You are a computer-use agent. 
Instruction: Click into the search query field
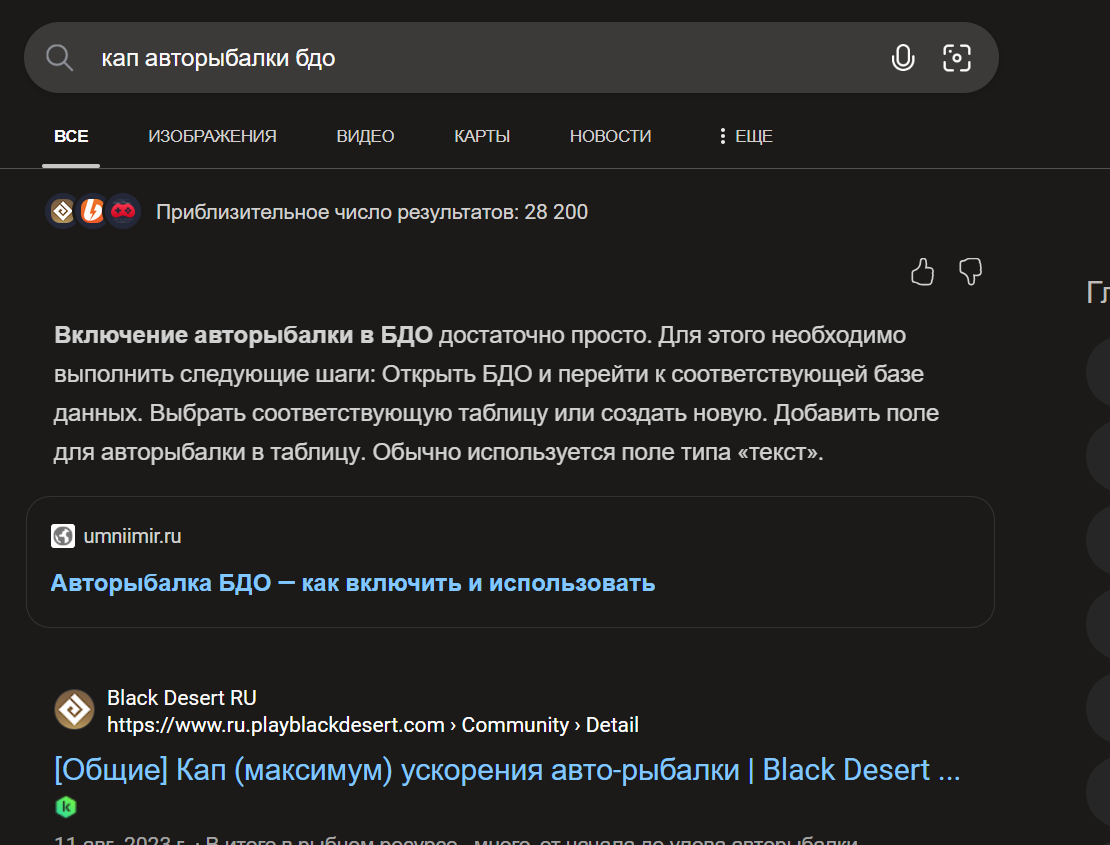click(x=480, y=58)
